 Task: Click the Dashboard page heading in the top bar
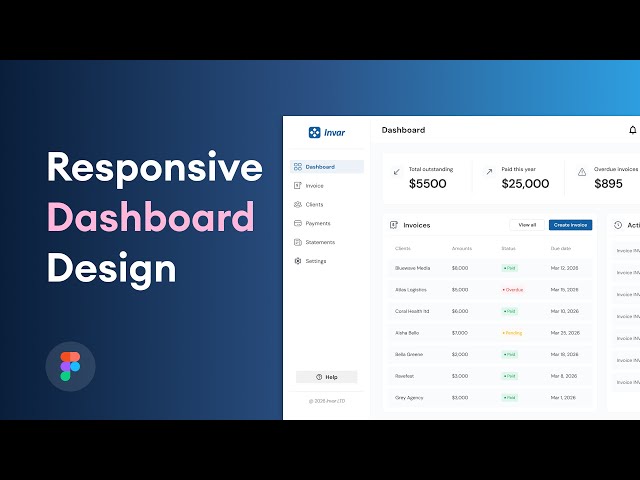pyautogui.click(x=403, y=130)
